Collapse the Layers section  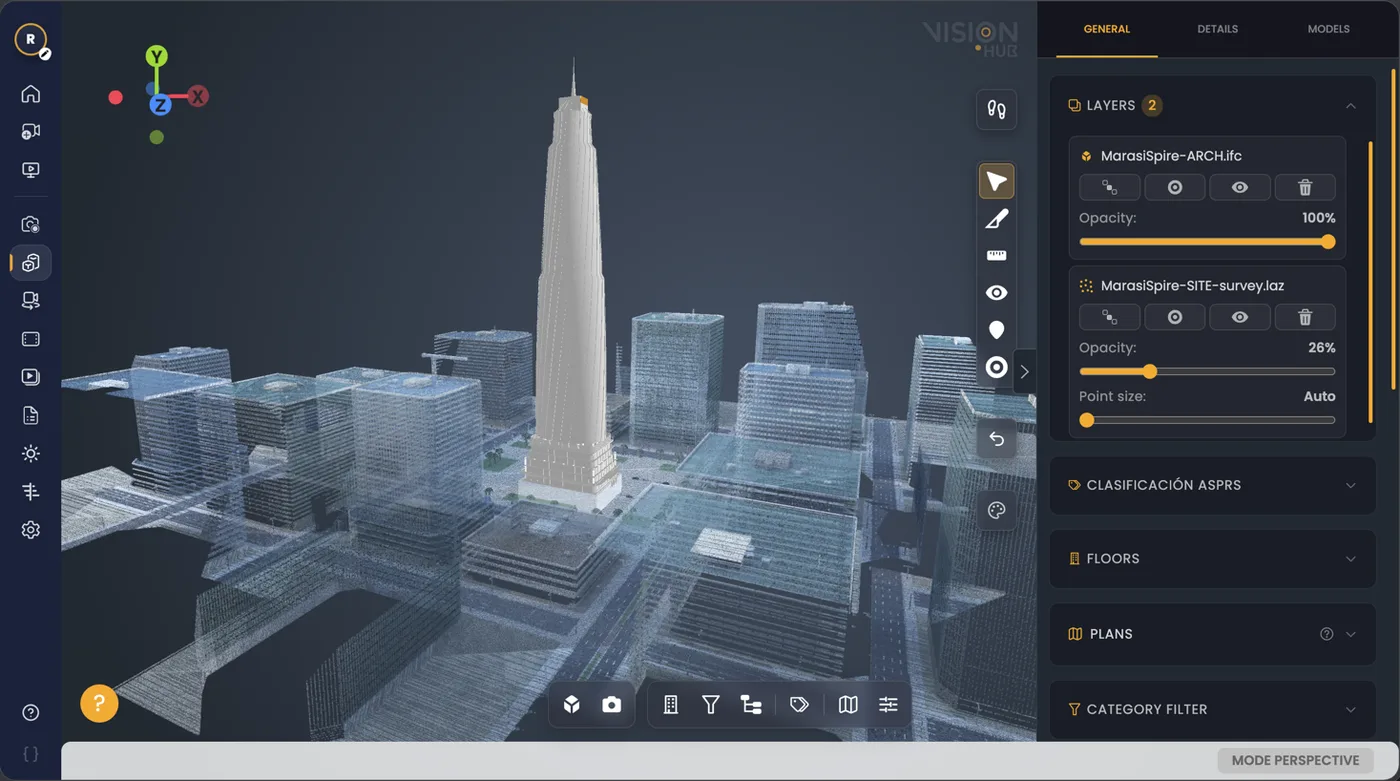(1351, 106)
